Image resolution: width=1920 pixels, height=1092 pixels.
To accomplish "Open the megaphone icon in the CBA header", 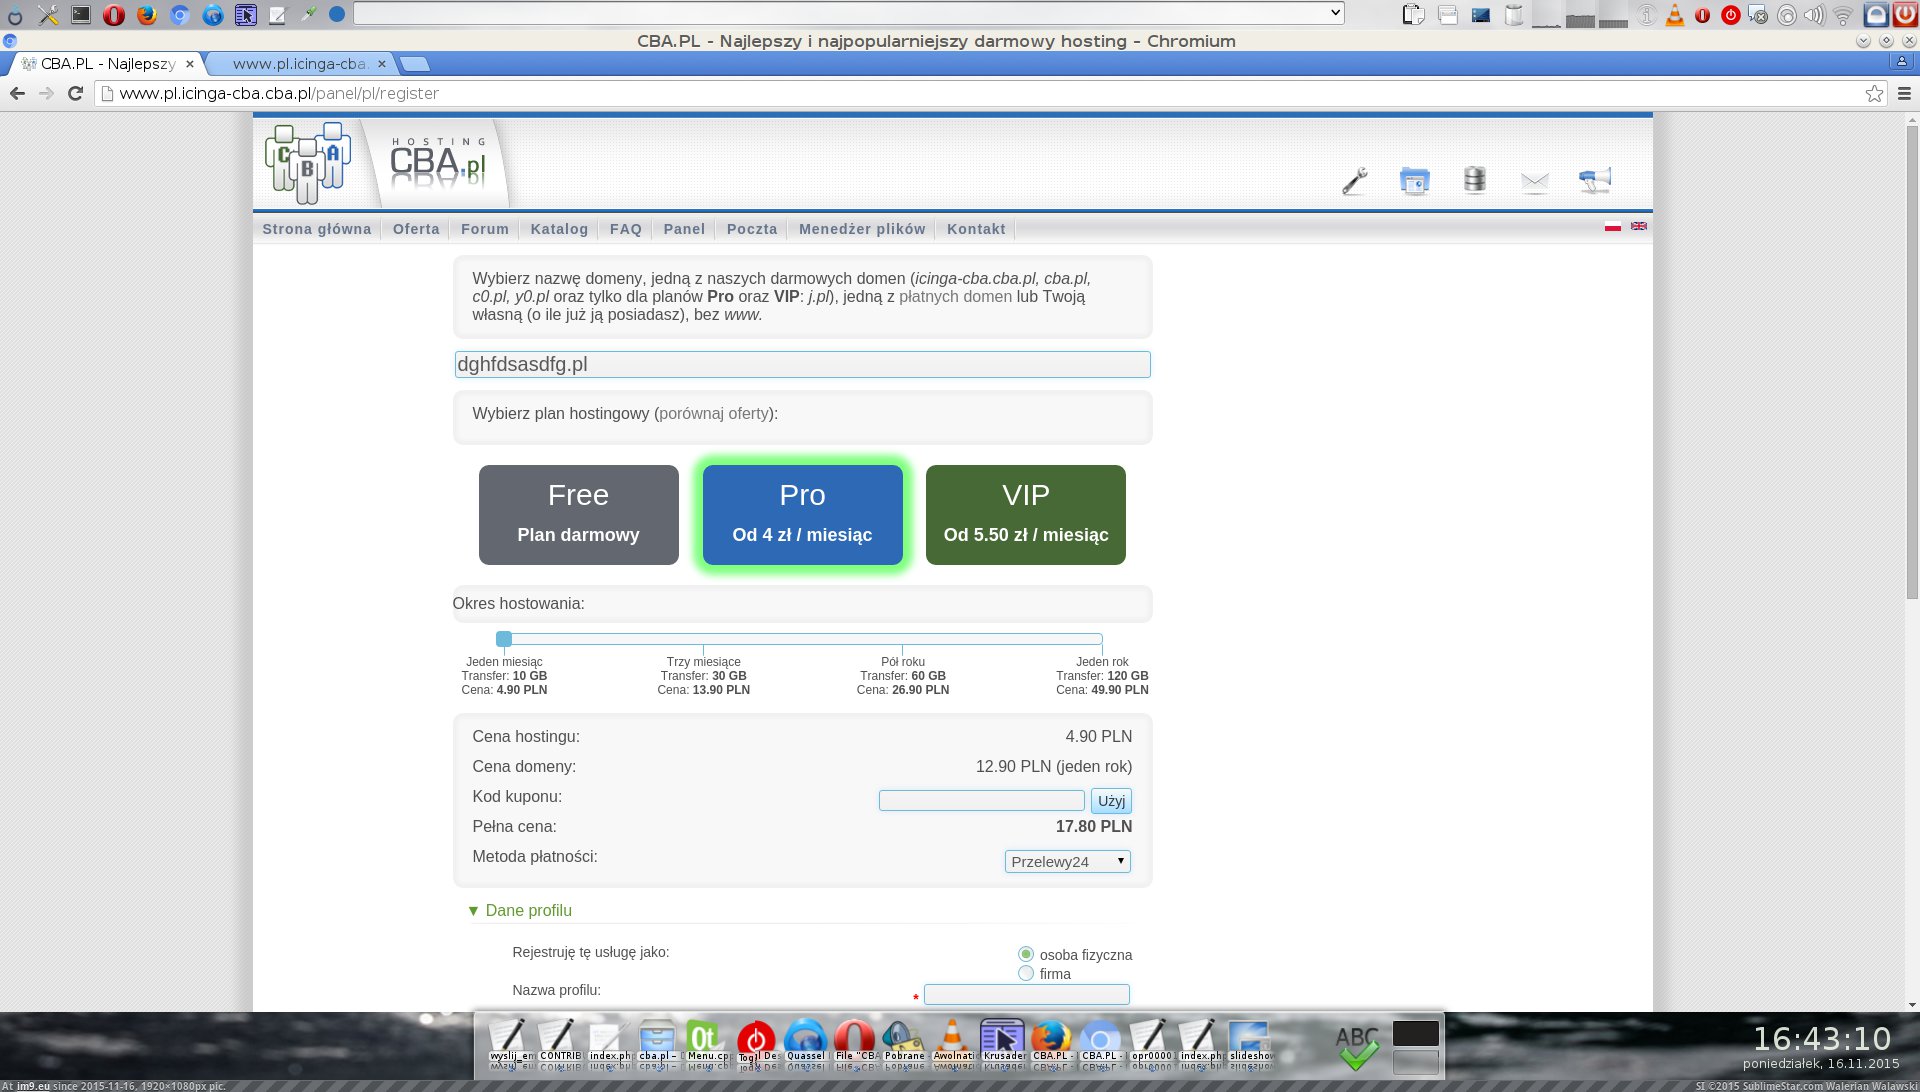I will (x=1595, y=181).
